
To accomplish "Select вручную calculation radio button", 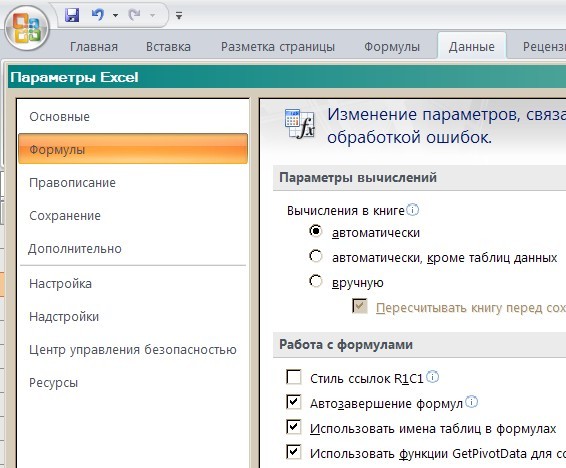I will click(315, 281).
